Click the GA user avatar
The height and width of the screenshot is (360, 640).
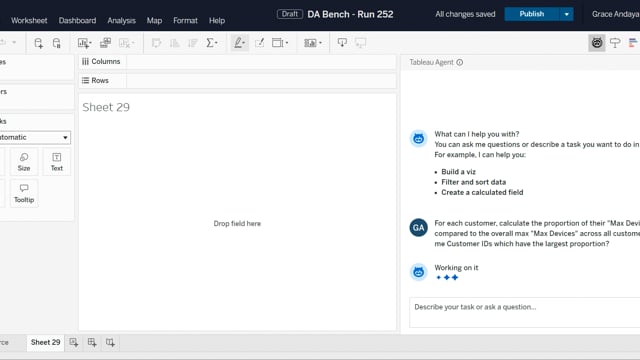coord(418,228)
